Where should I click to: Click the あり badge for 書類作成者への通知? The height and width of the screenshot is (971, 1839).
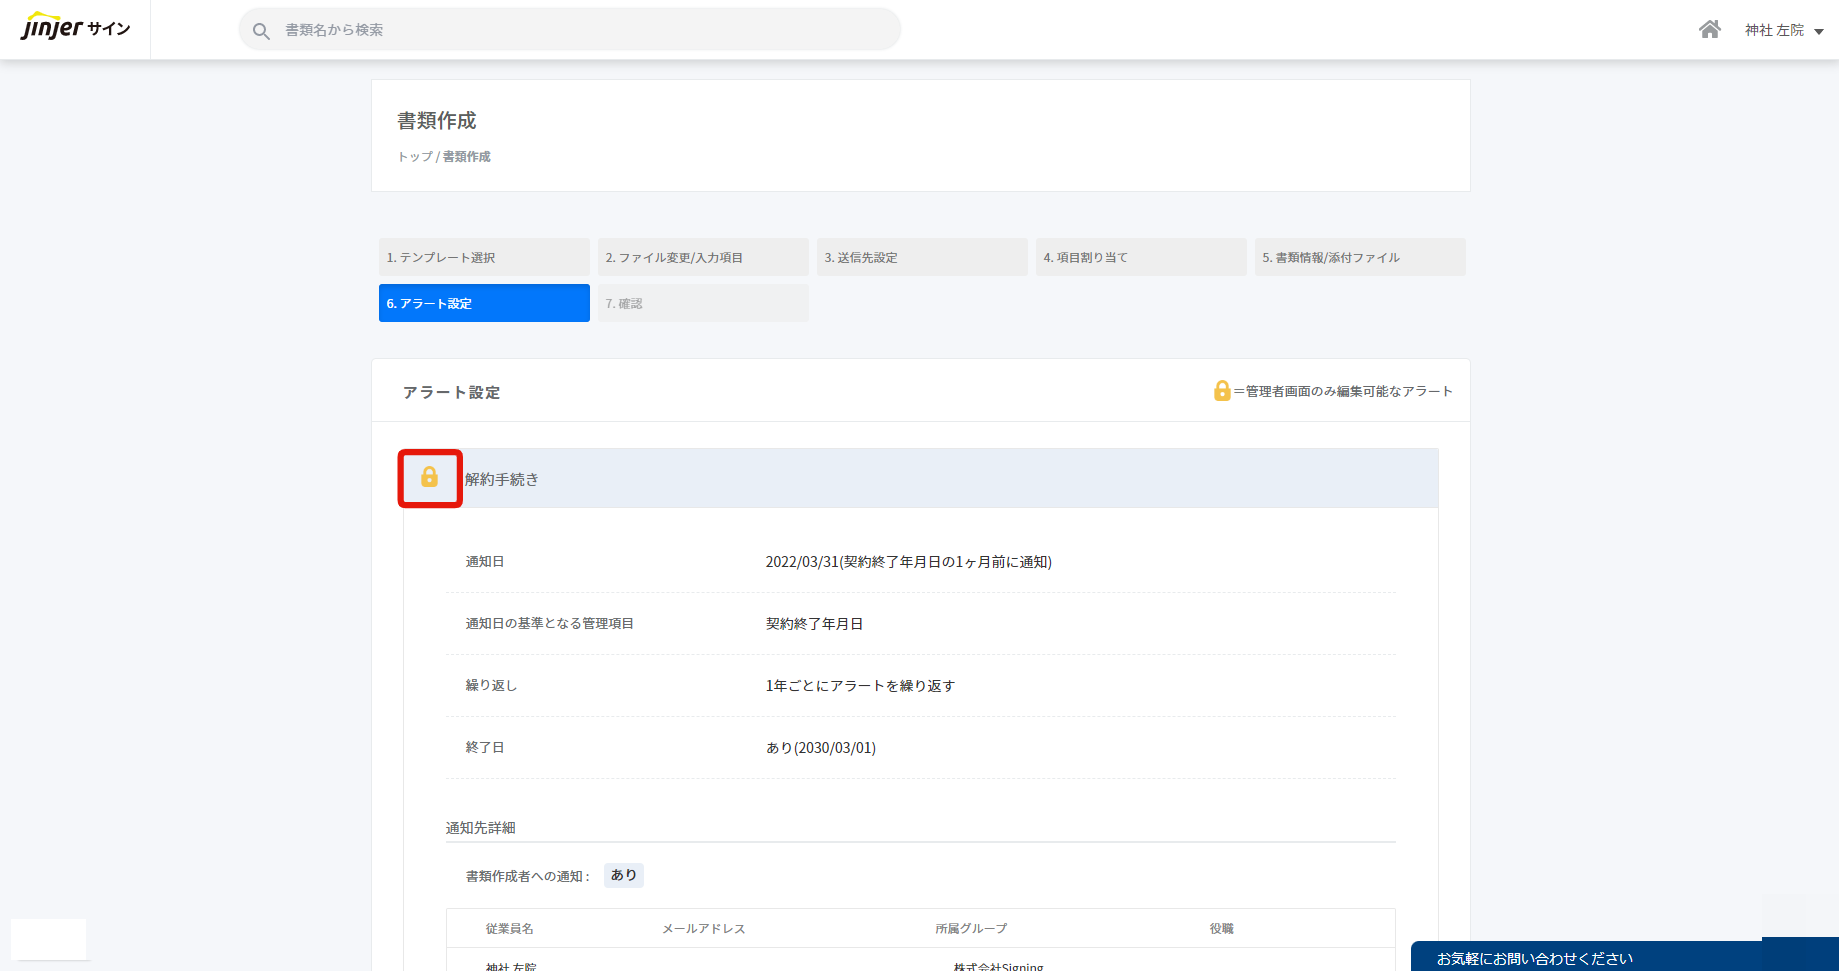pyautogui.click(x=624, y=875)
